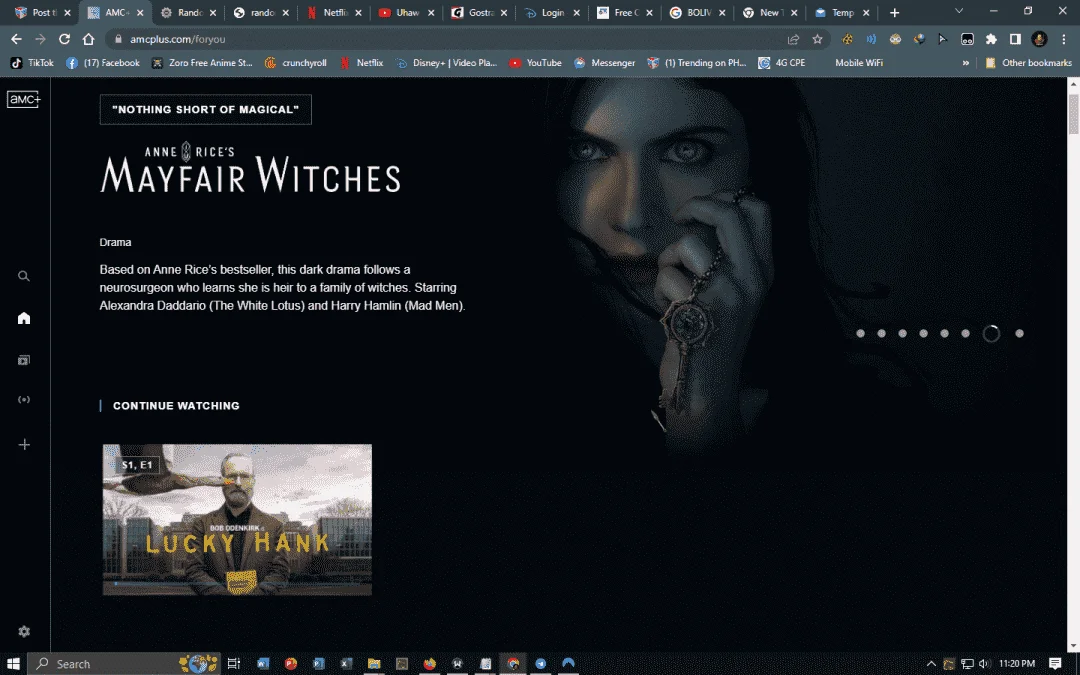Screen dimensions: 1080x675
Task: Open the Other bookmarks folder
Action: click(x=1028, y=63)
